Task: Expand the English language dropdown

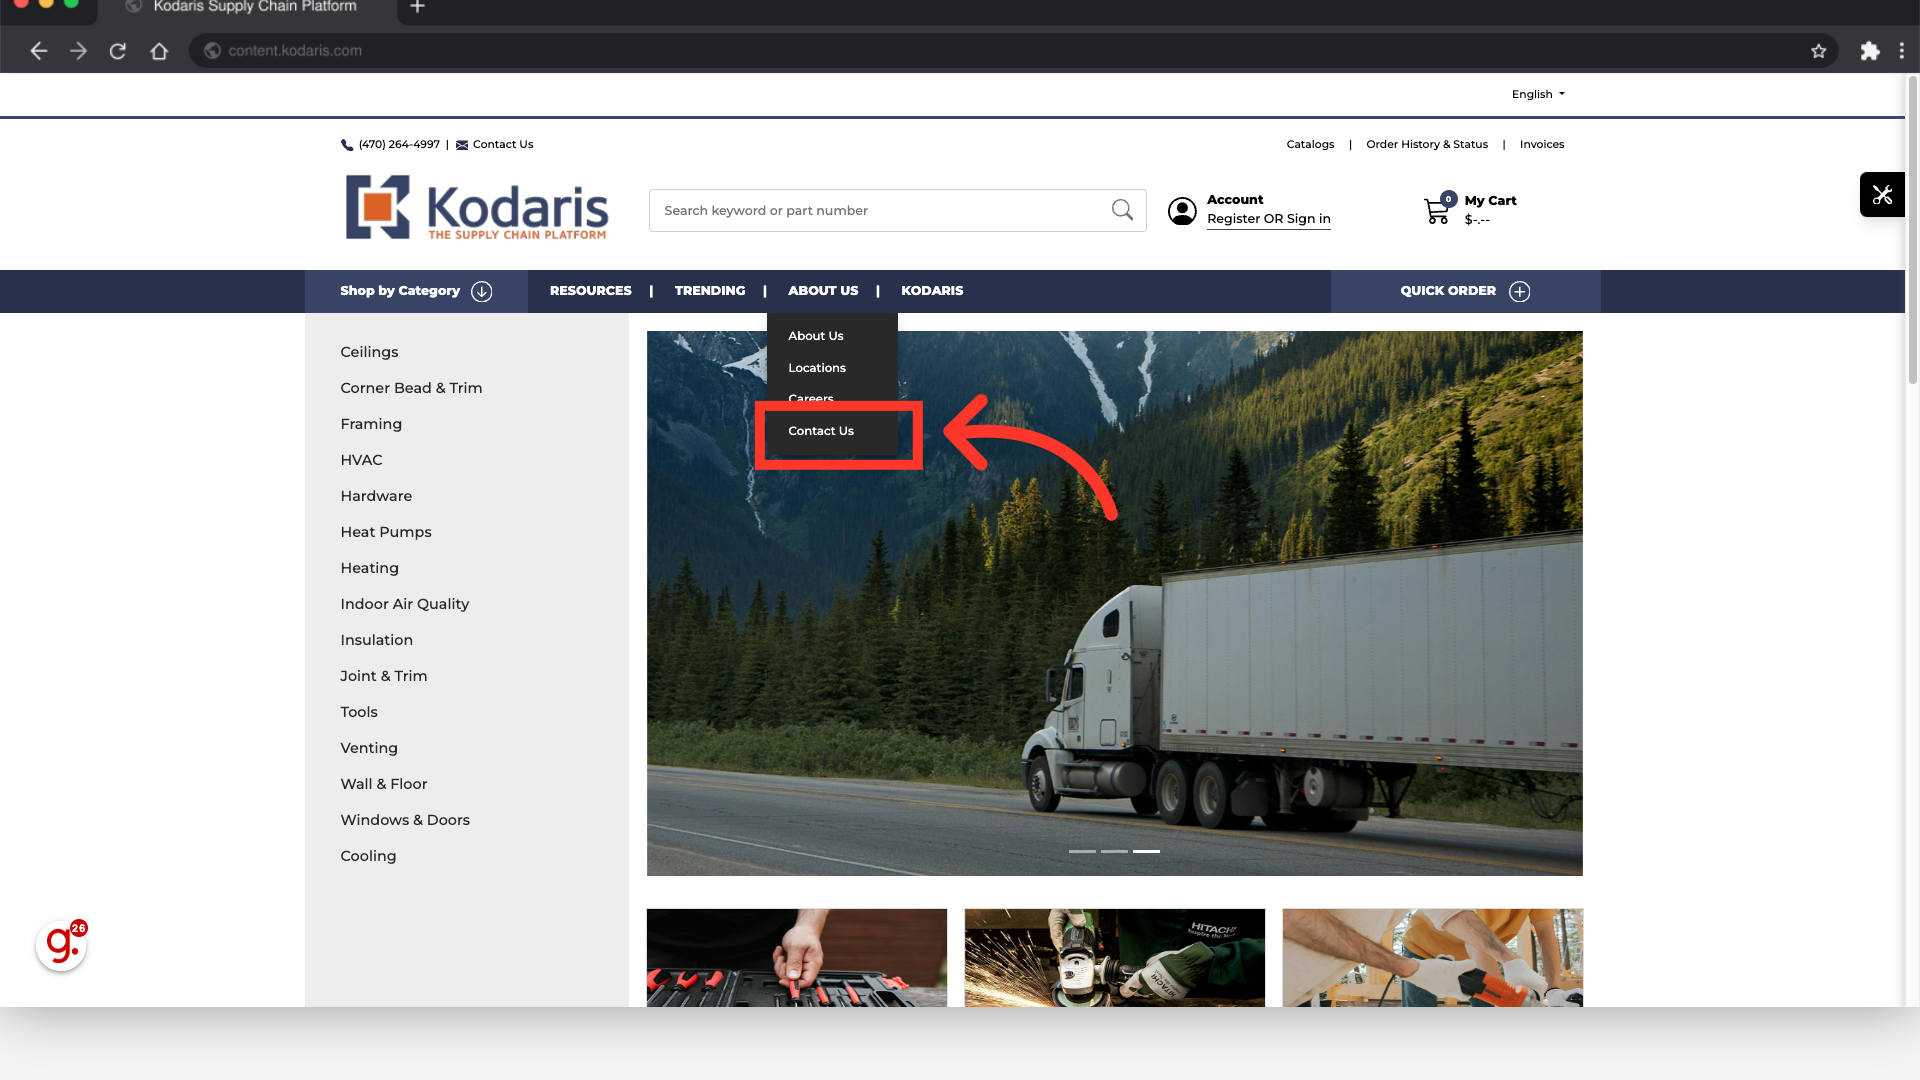Action: 1538,94
